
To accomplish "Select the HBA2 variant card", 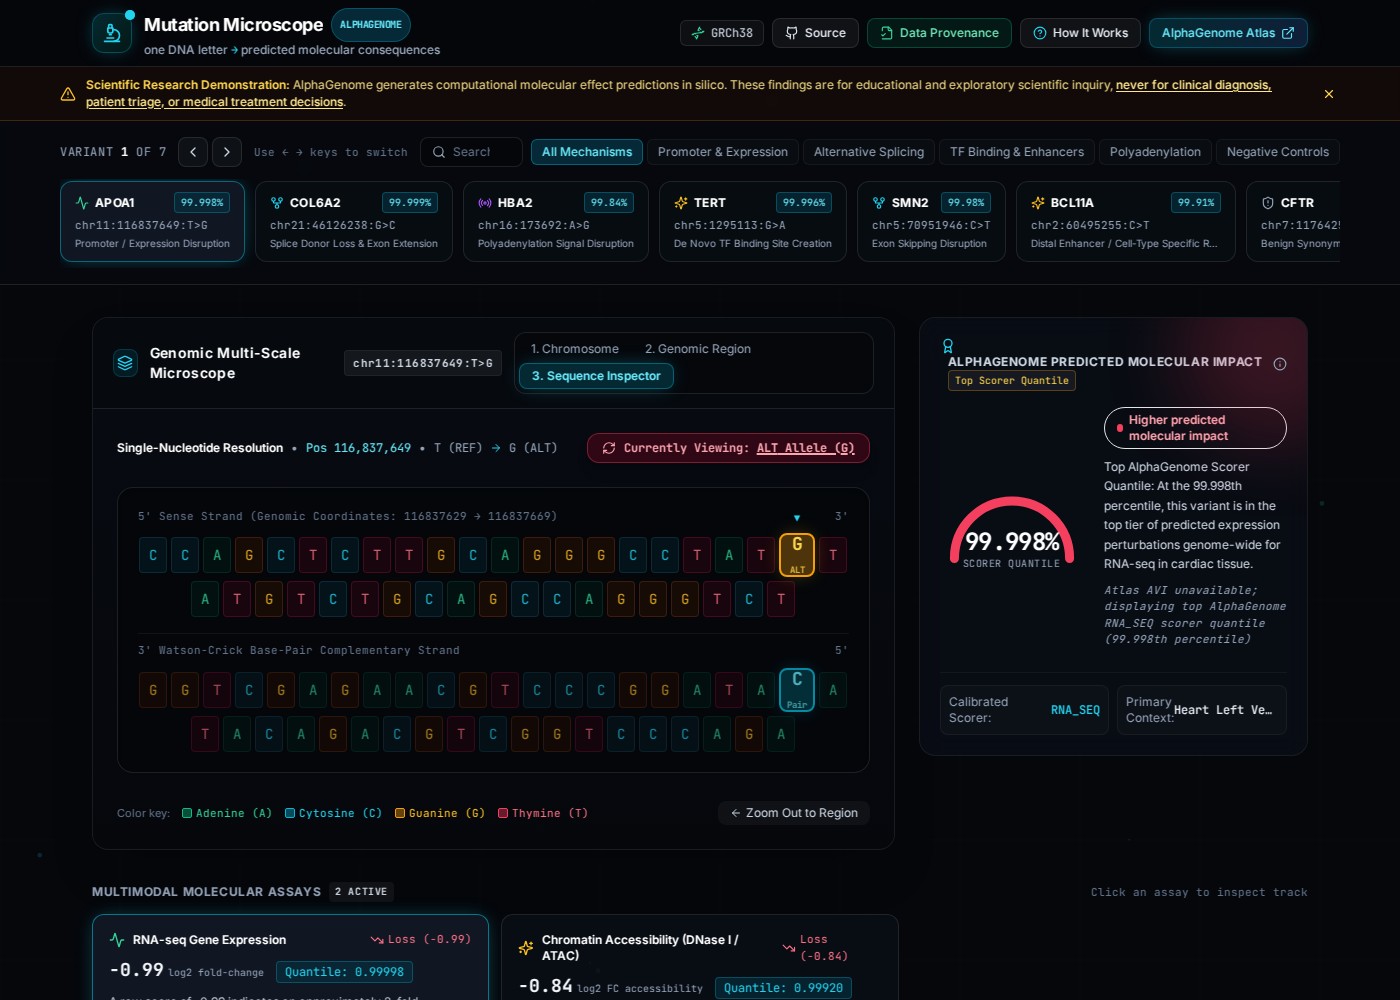I will pyautogui.click(x=556, y=222).
